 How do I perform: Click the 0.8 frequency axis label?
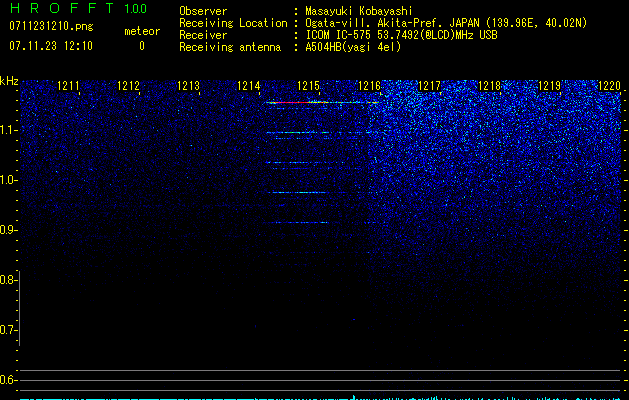coord(8,280)
